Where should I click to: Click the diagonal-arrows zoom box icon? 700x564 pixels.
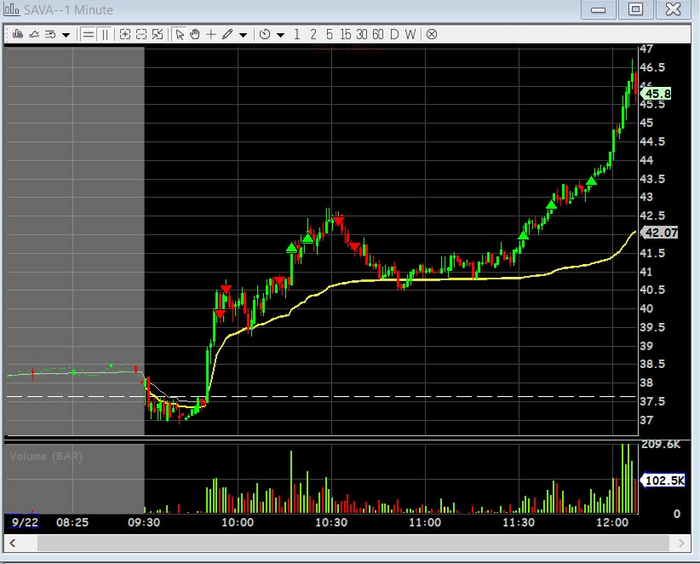coord(157,34)
